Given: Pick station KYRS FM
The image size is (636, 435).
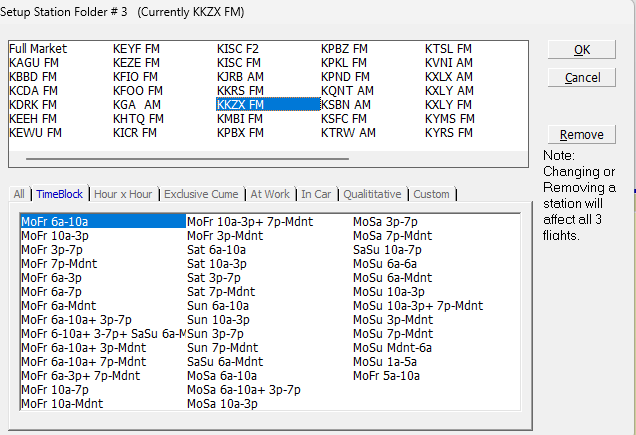Looking at the screenshot, I should tap(449, 133).
